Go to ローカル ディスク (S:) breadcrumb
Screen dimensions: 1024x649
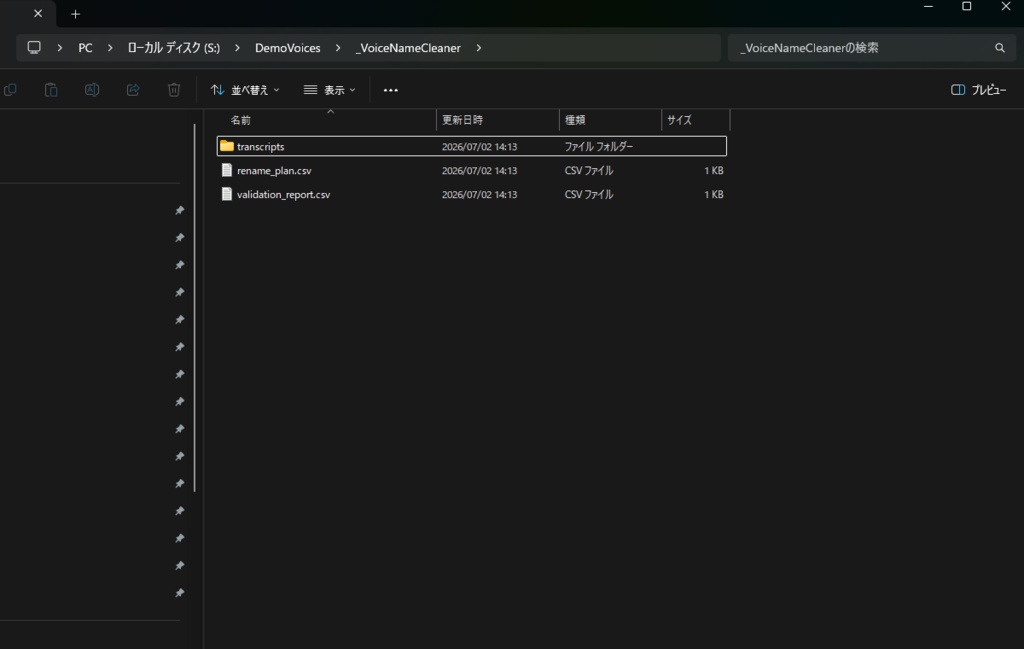(174, 48)
